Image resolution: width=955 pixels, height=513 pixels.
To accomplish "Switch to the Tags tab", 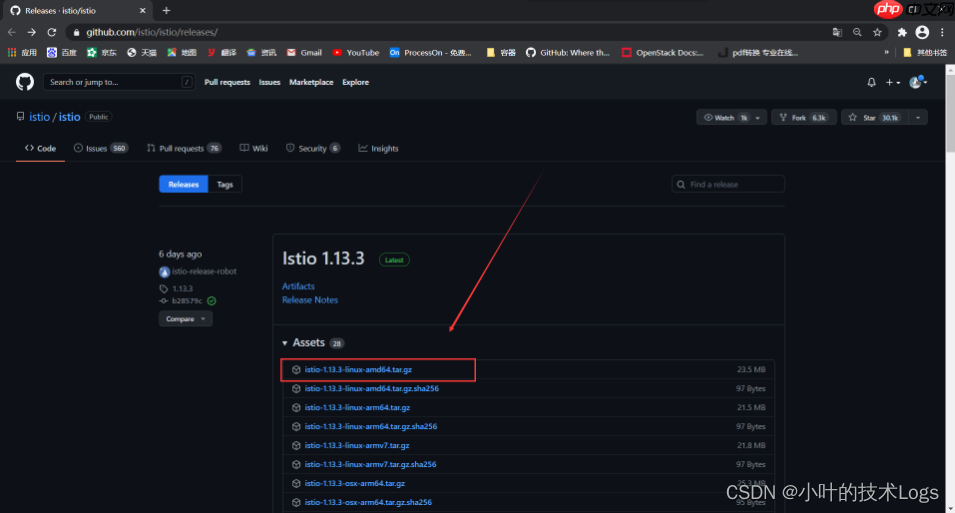I will (x=225, y=184).
